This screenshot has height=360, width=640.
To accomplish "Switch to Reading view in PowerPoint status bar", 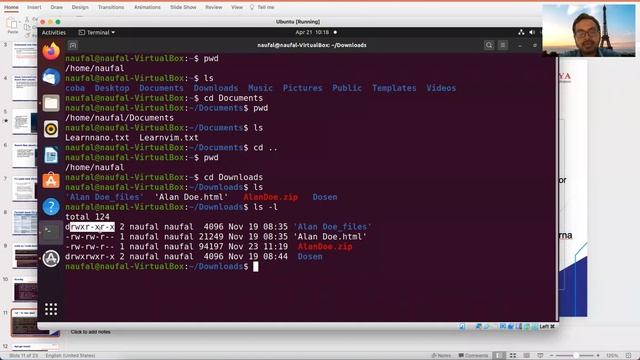I will [x=527, y=356].
